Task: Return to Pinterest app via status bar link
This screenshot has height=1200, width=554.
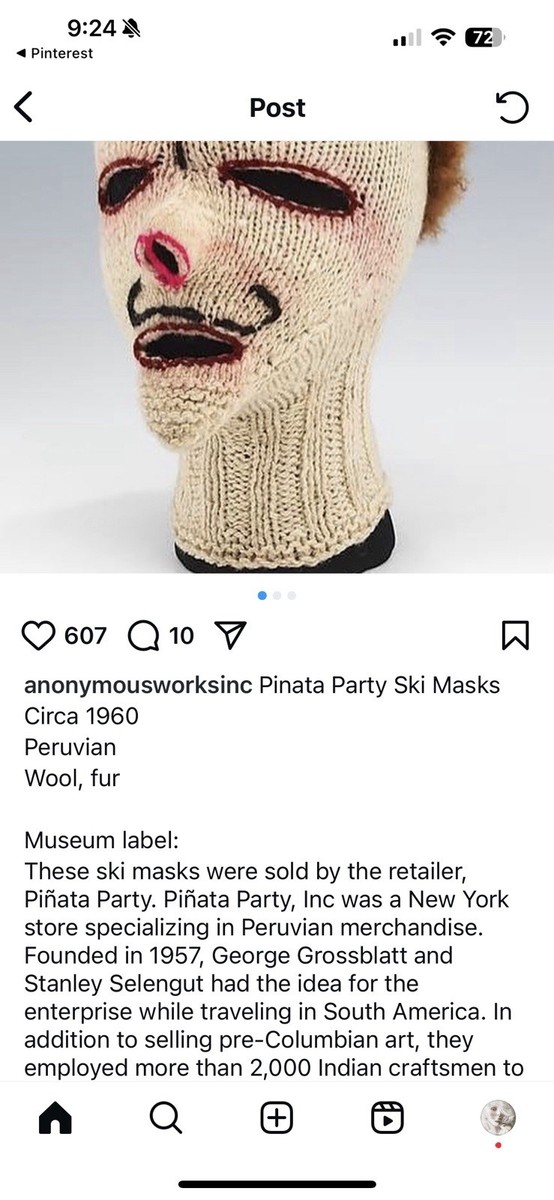Action: coord(55,53)
